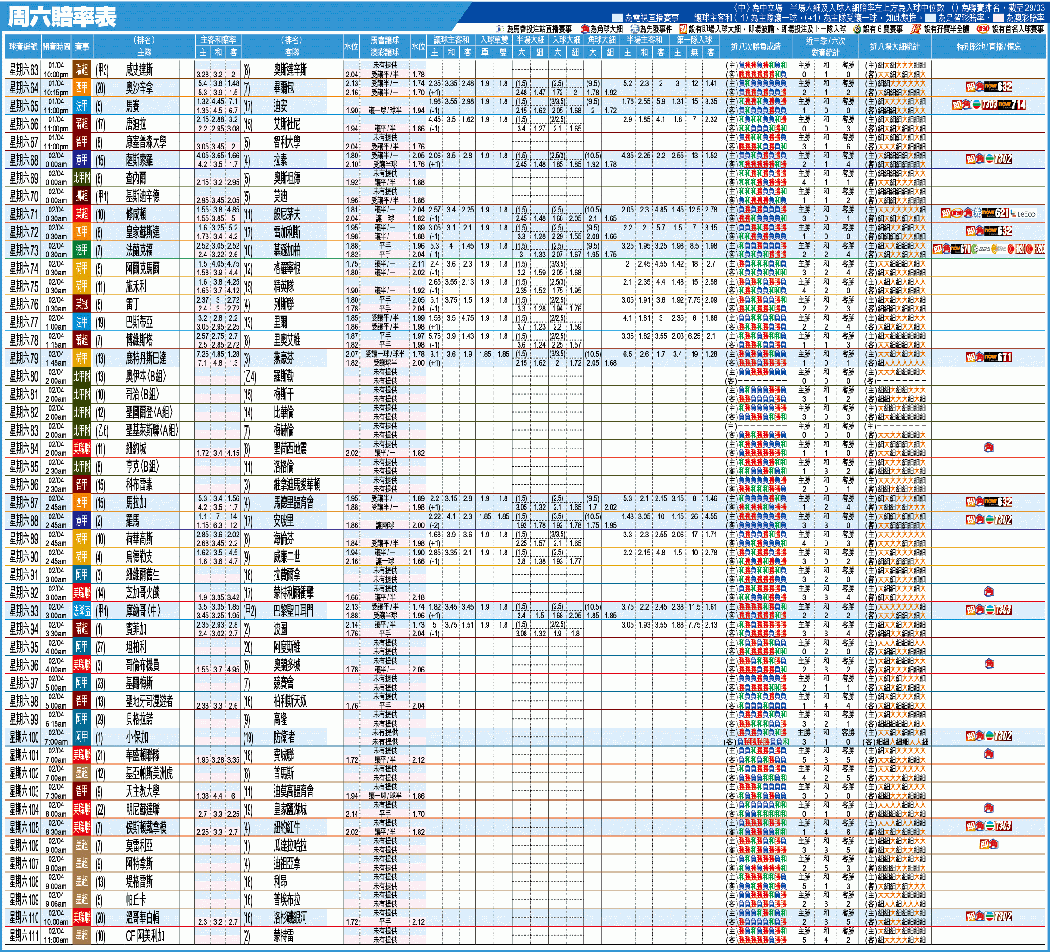
Task: Click the 角球大細 column header
Action: pyautogui.click(x=601, y=40)
